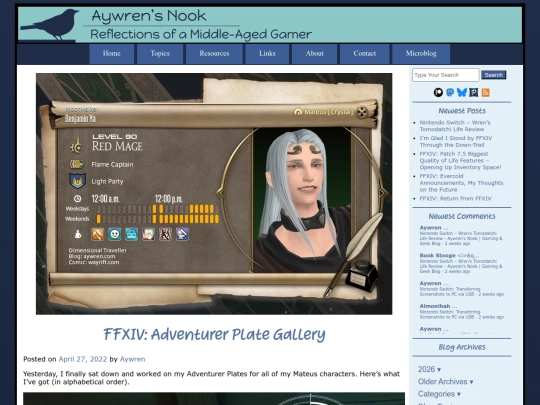The image size is (540, 405).
Task: Click the Newest Comments heading
Action: pos(462,216)
